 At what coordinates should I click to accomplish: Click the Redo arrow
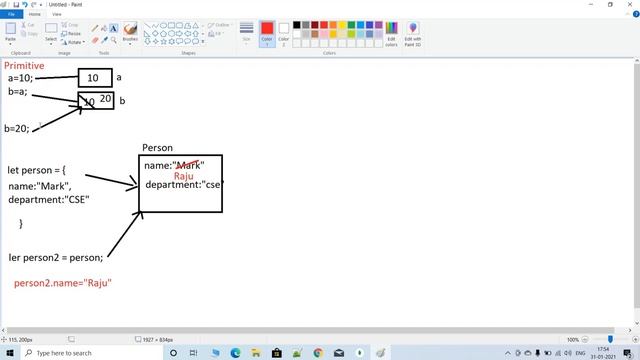click(x=34, y=4)
